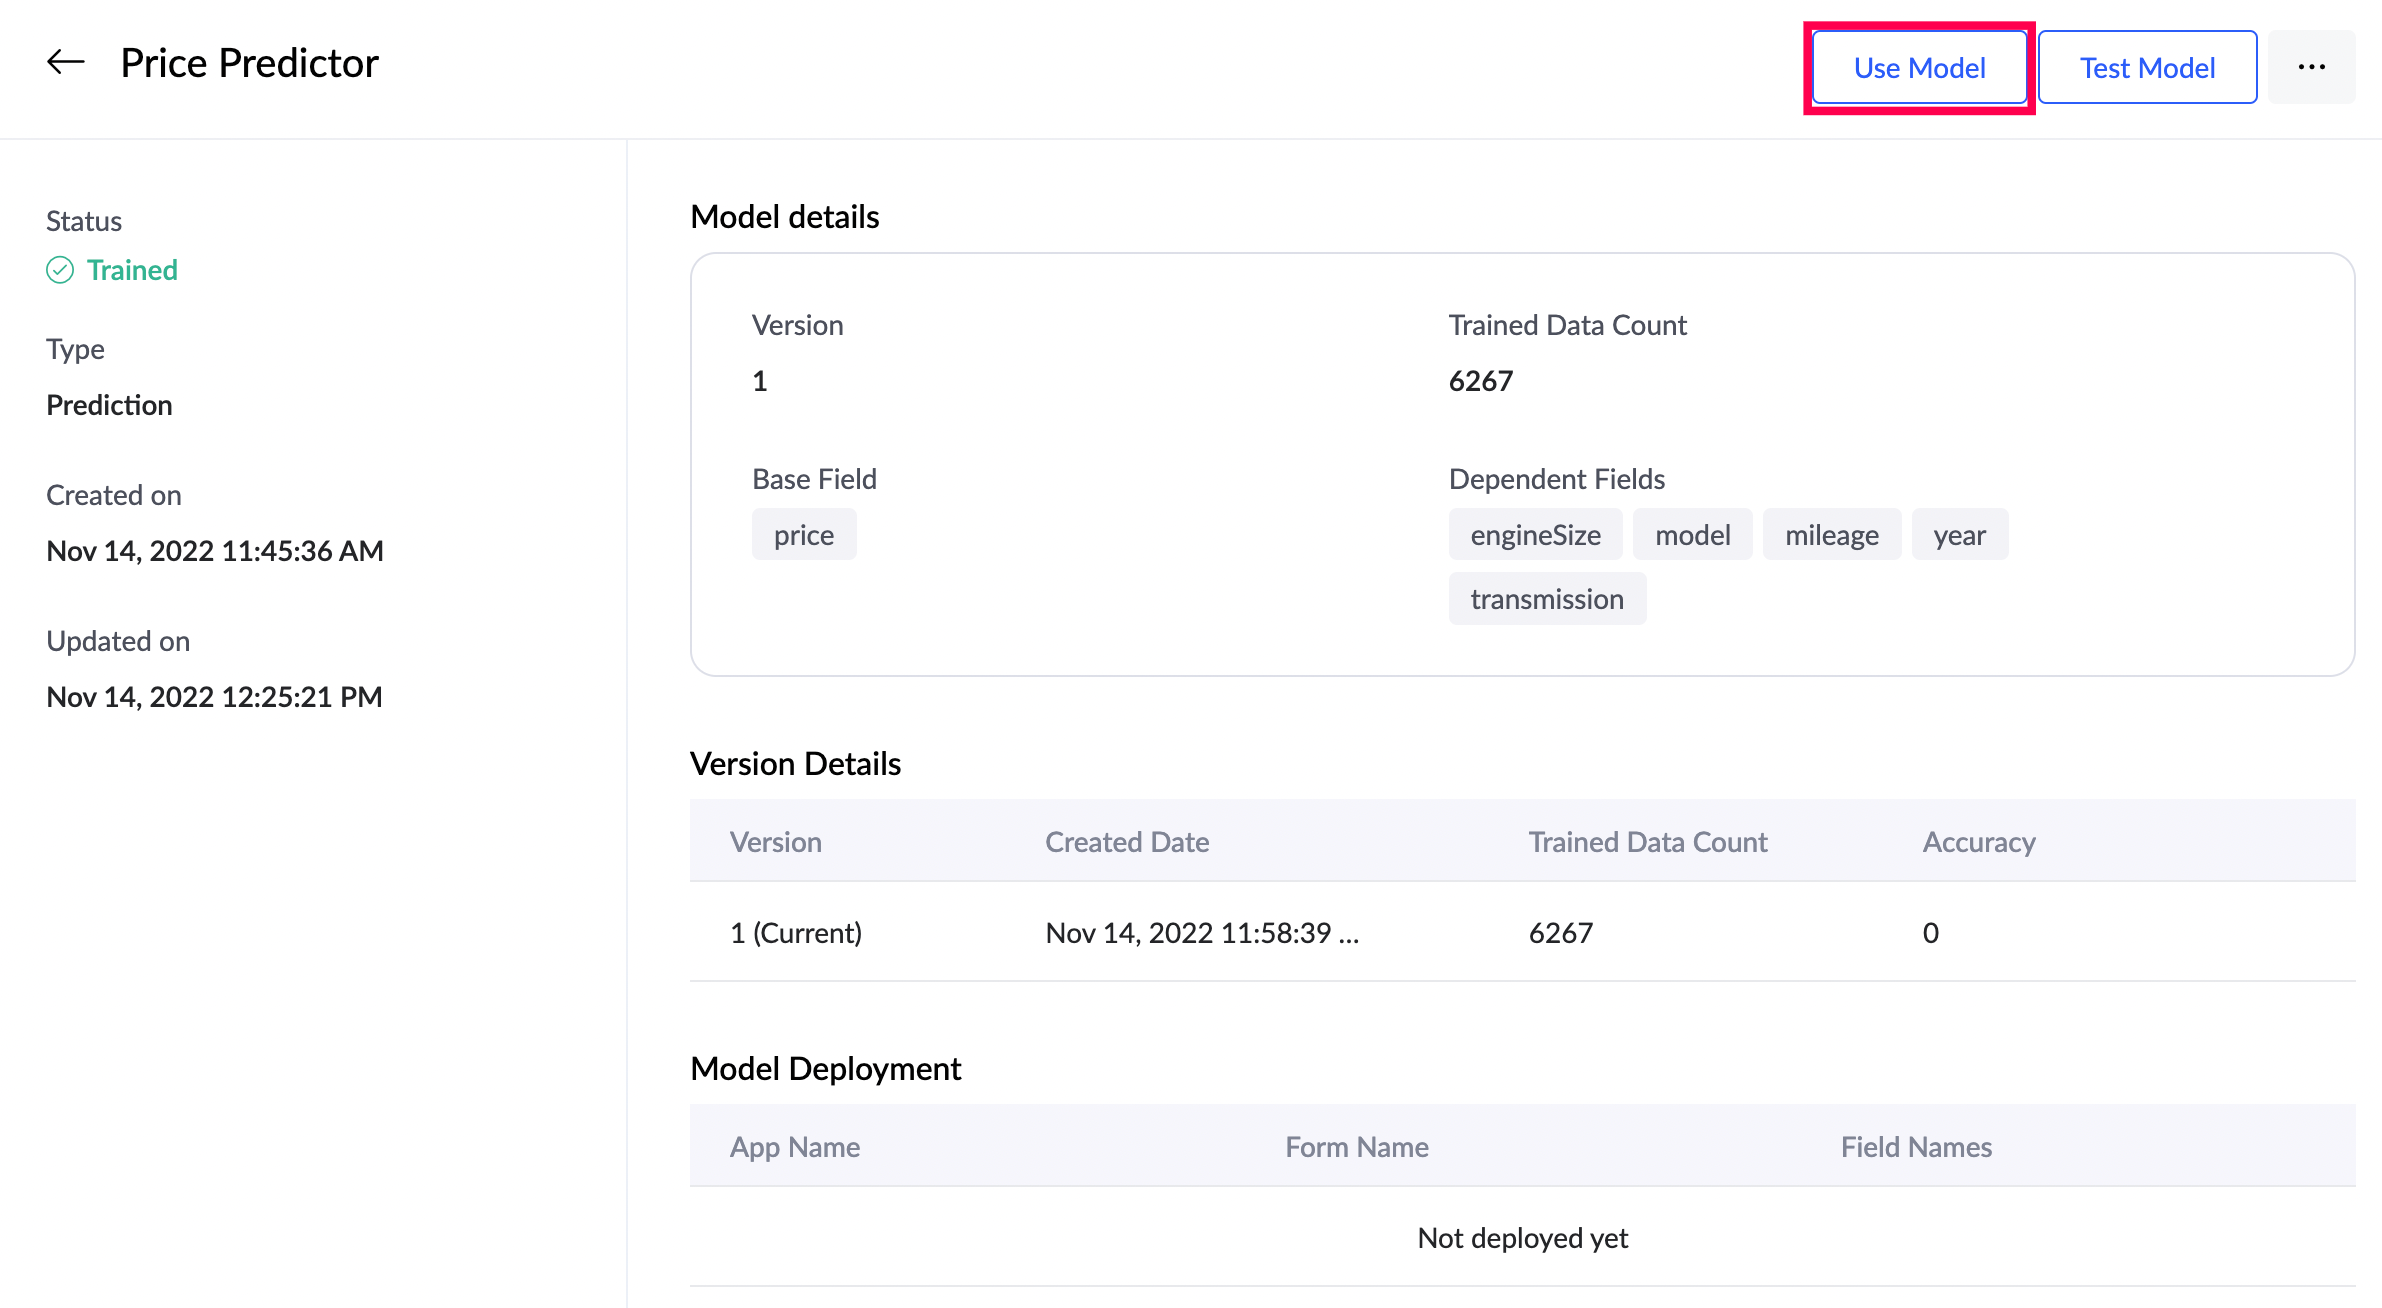The image size is (2382, 1308).
Task: Click the Test Model button
Action: point(2147,67)
